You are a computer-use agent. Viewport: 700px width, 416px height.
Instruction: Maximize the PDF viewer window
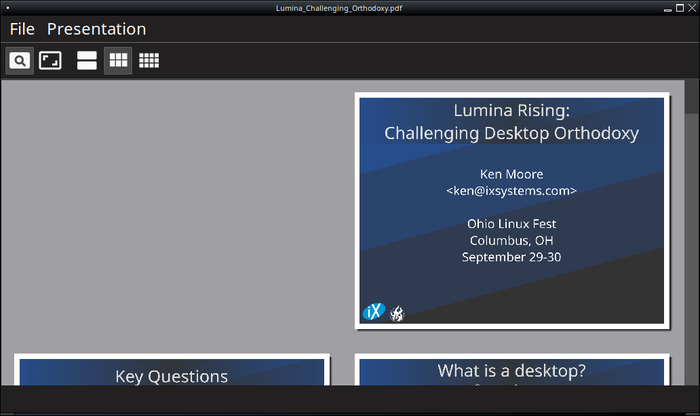click(x=680, y=8)
